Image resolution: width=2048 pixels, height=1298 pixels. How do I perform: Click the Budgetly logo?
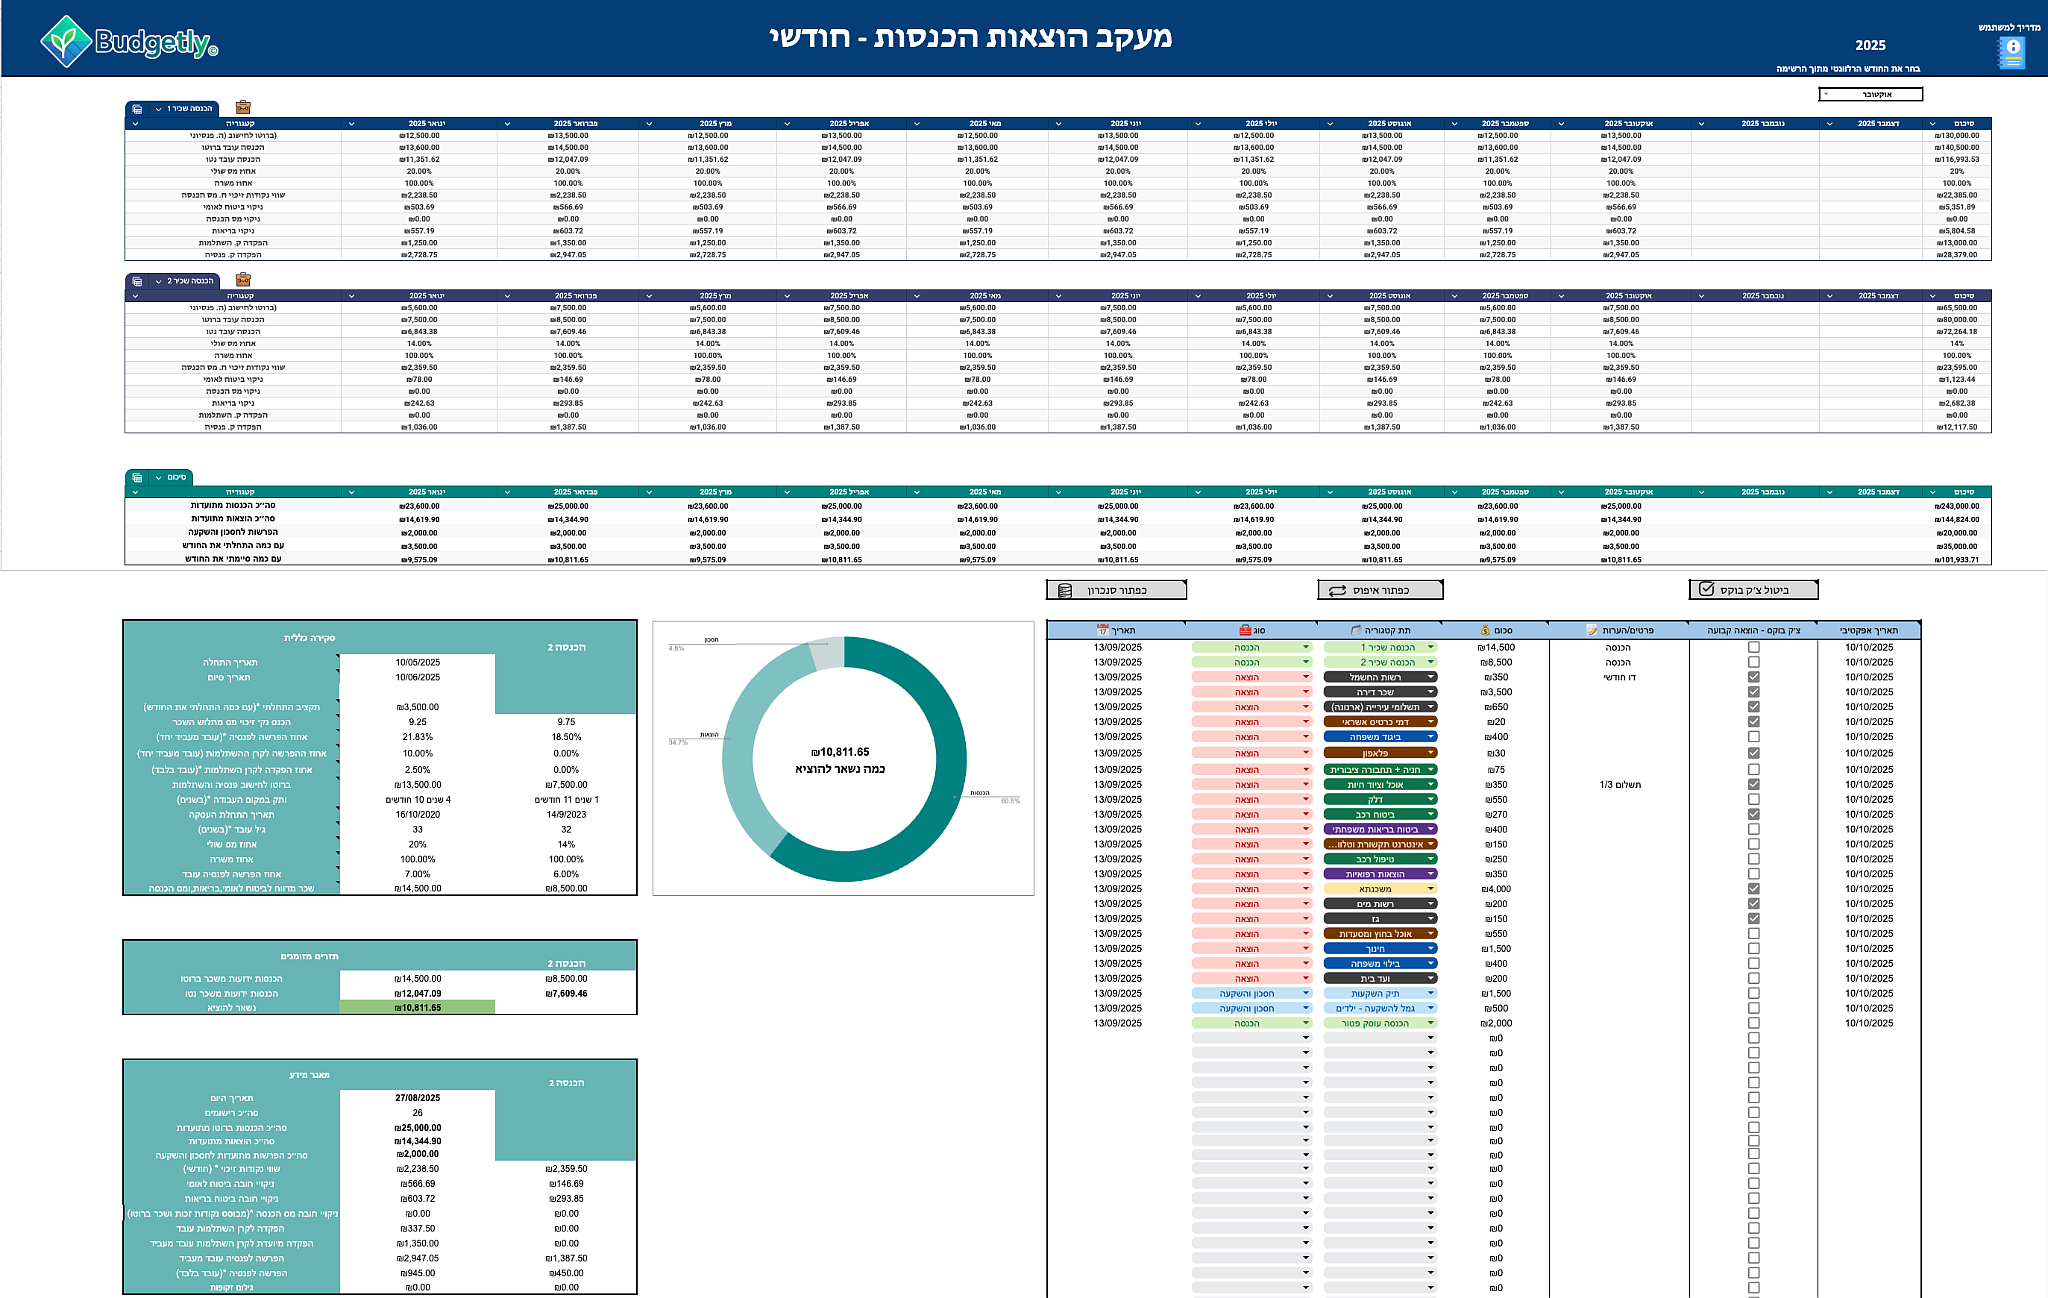coord(128,42)
